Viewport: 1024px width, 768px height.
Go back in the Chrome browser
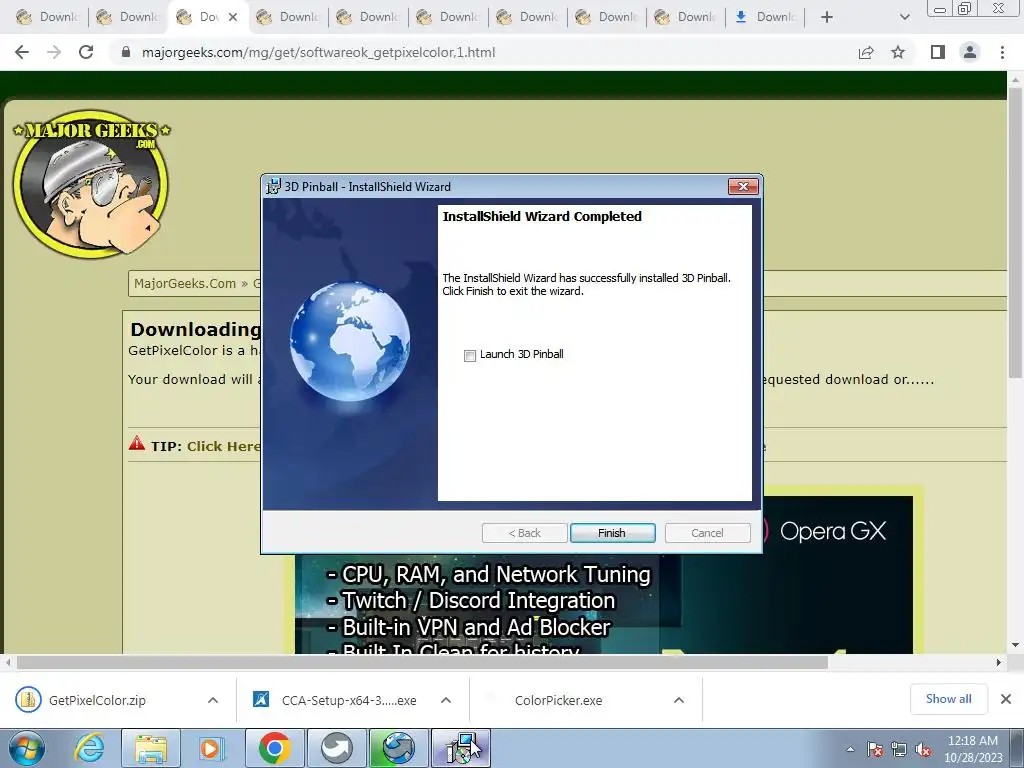(x=22, y=52)
